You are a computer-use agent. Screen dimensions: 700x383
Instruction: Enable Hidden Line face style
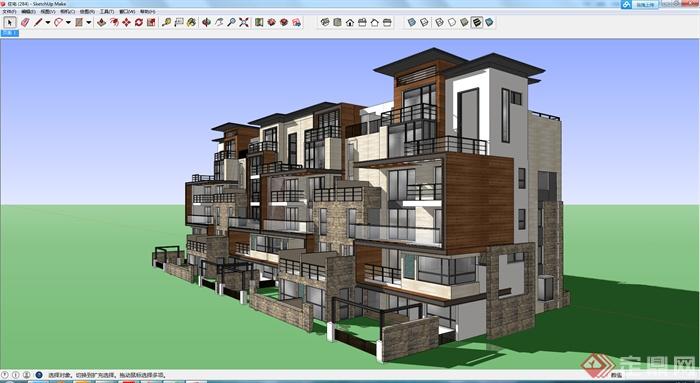(x=452, y=22)
